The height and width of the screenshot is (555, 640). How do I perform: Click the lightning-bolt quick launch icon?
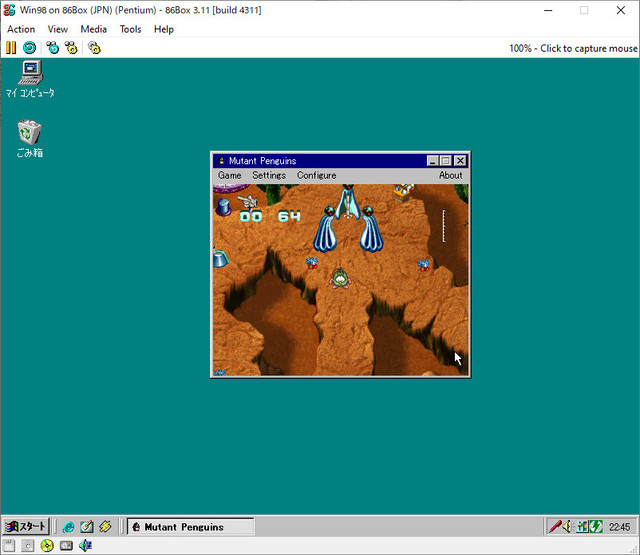105,527
